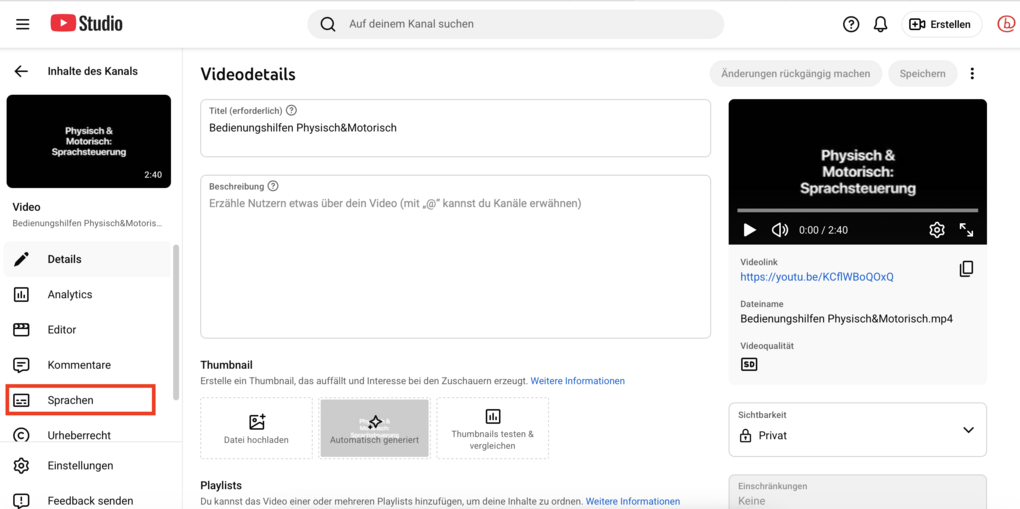Expand the Sichtbarkeit dropdown

[x=857, y=429]
